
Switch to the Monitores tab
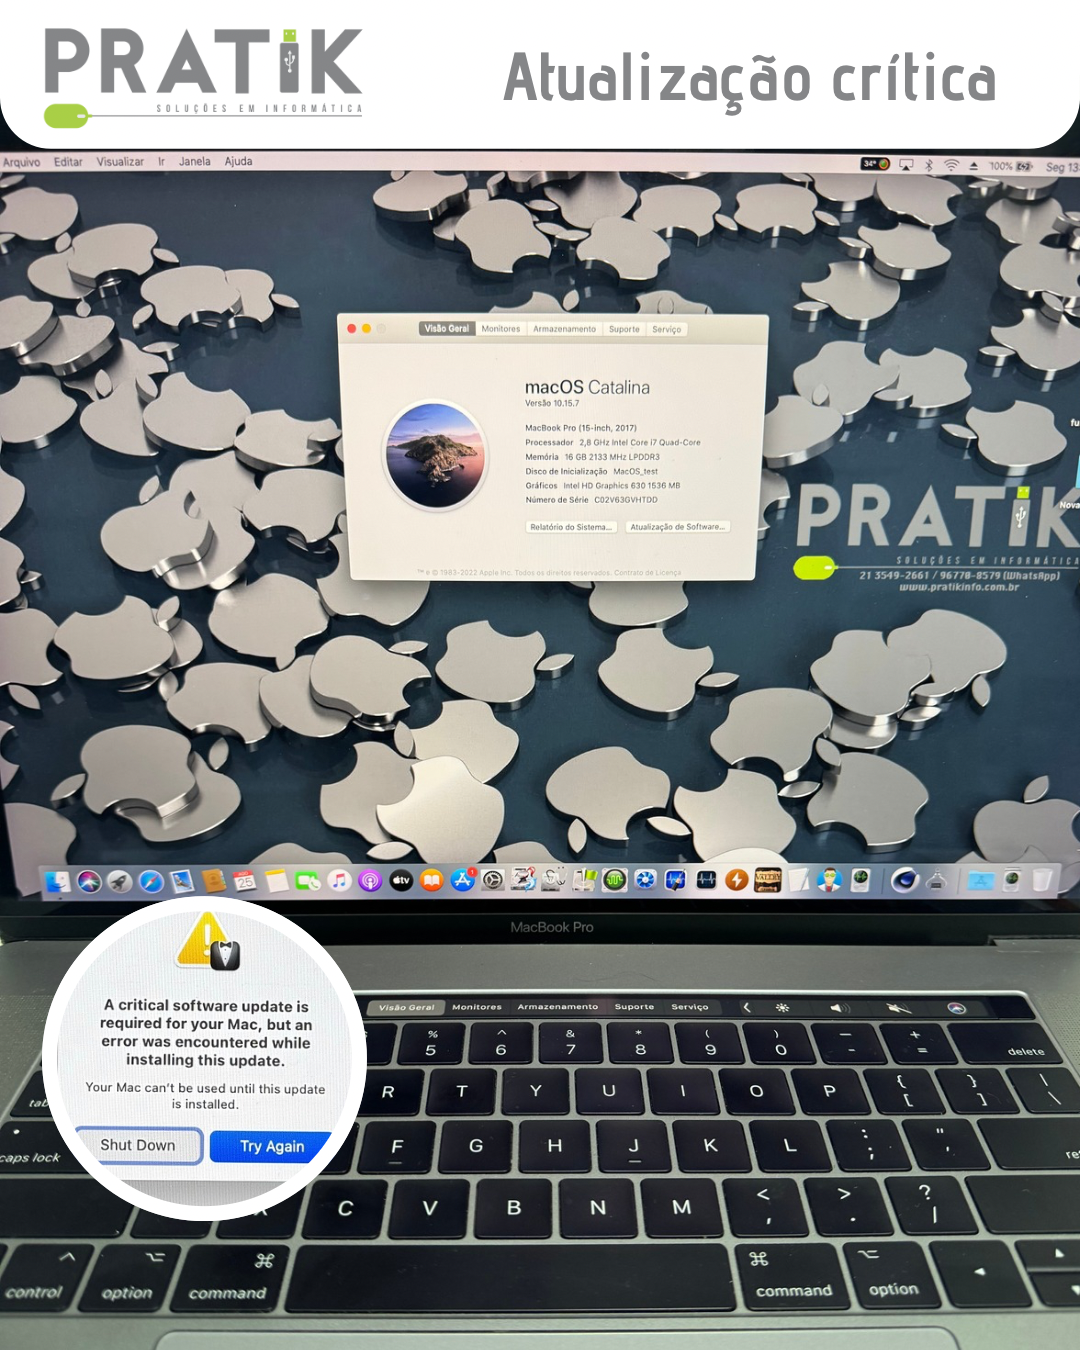(500, 329)
